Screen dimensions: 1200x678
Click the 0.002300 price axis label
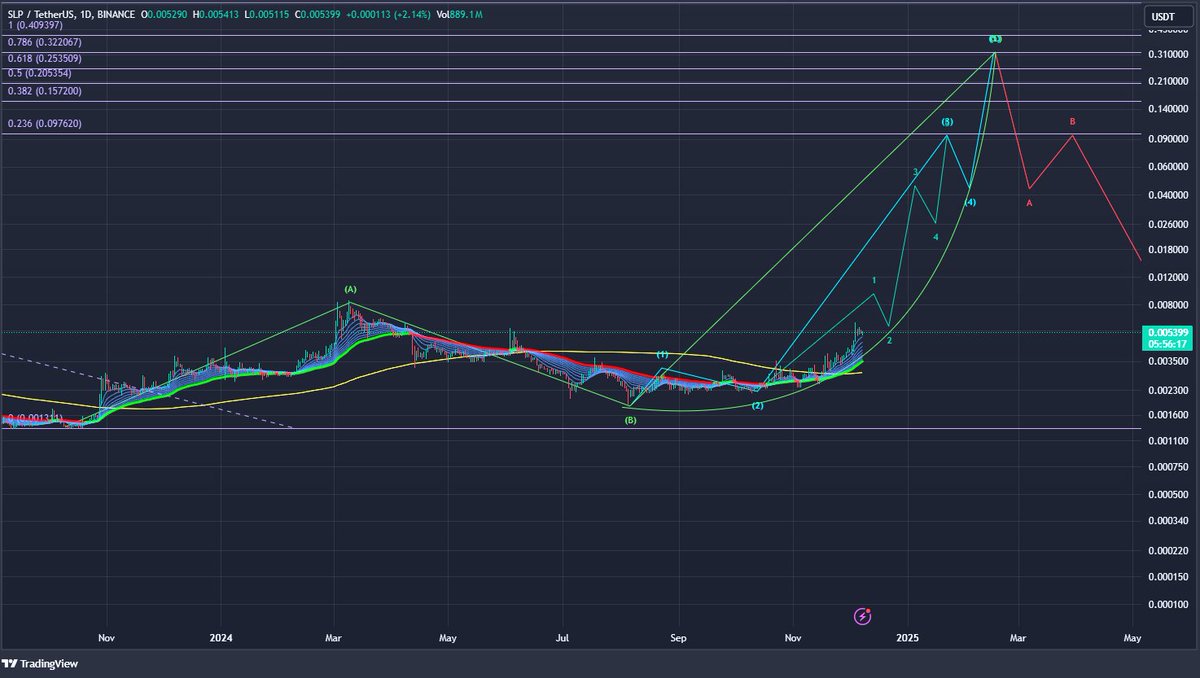[x=1167, y=389]
